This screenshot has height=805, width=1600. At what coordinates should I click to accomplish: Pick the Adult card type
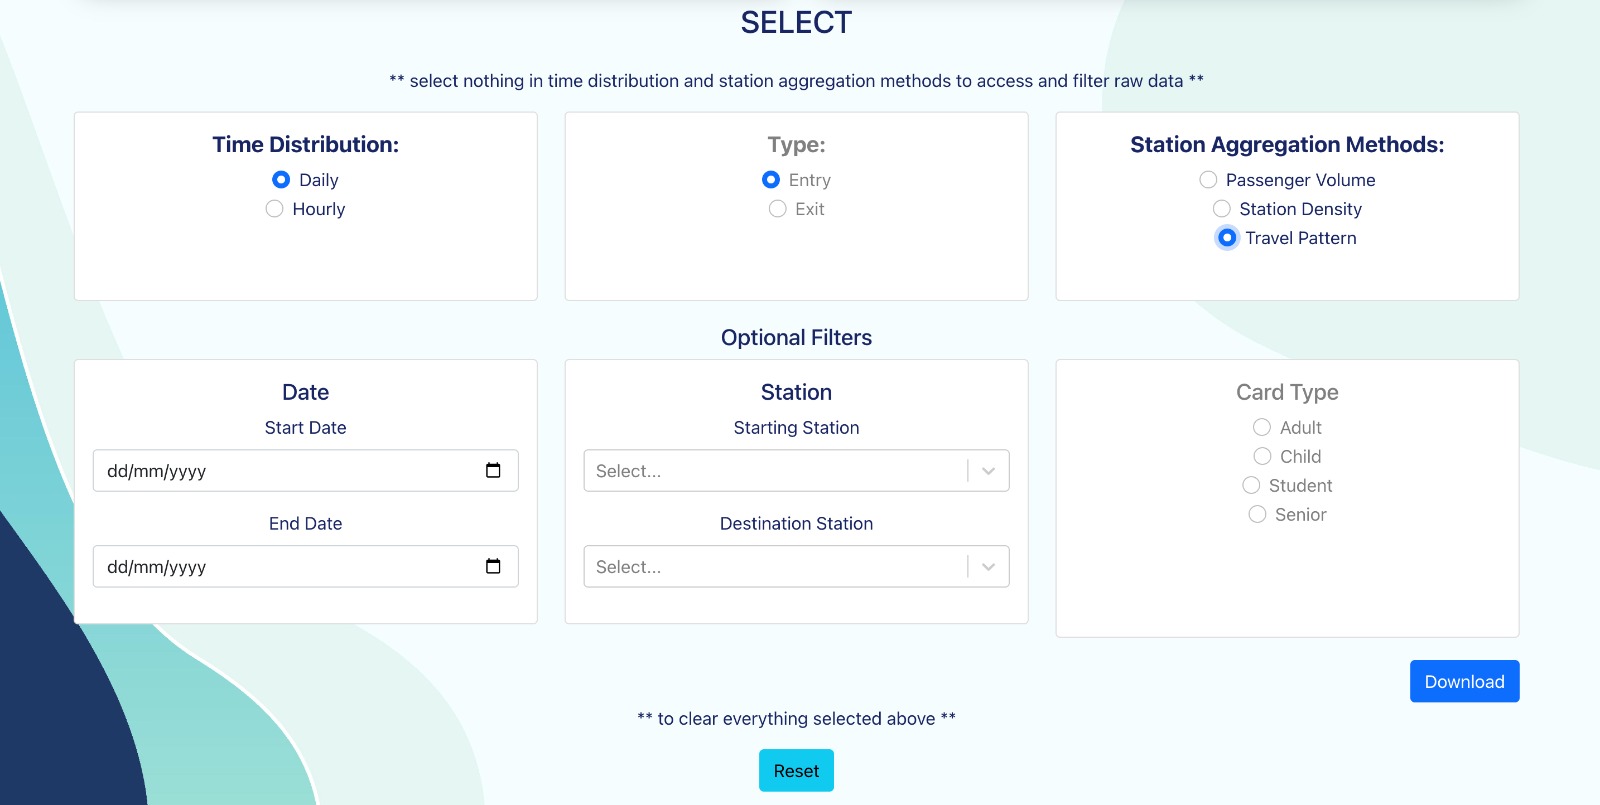[x=1262, y=428]
